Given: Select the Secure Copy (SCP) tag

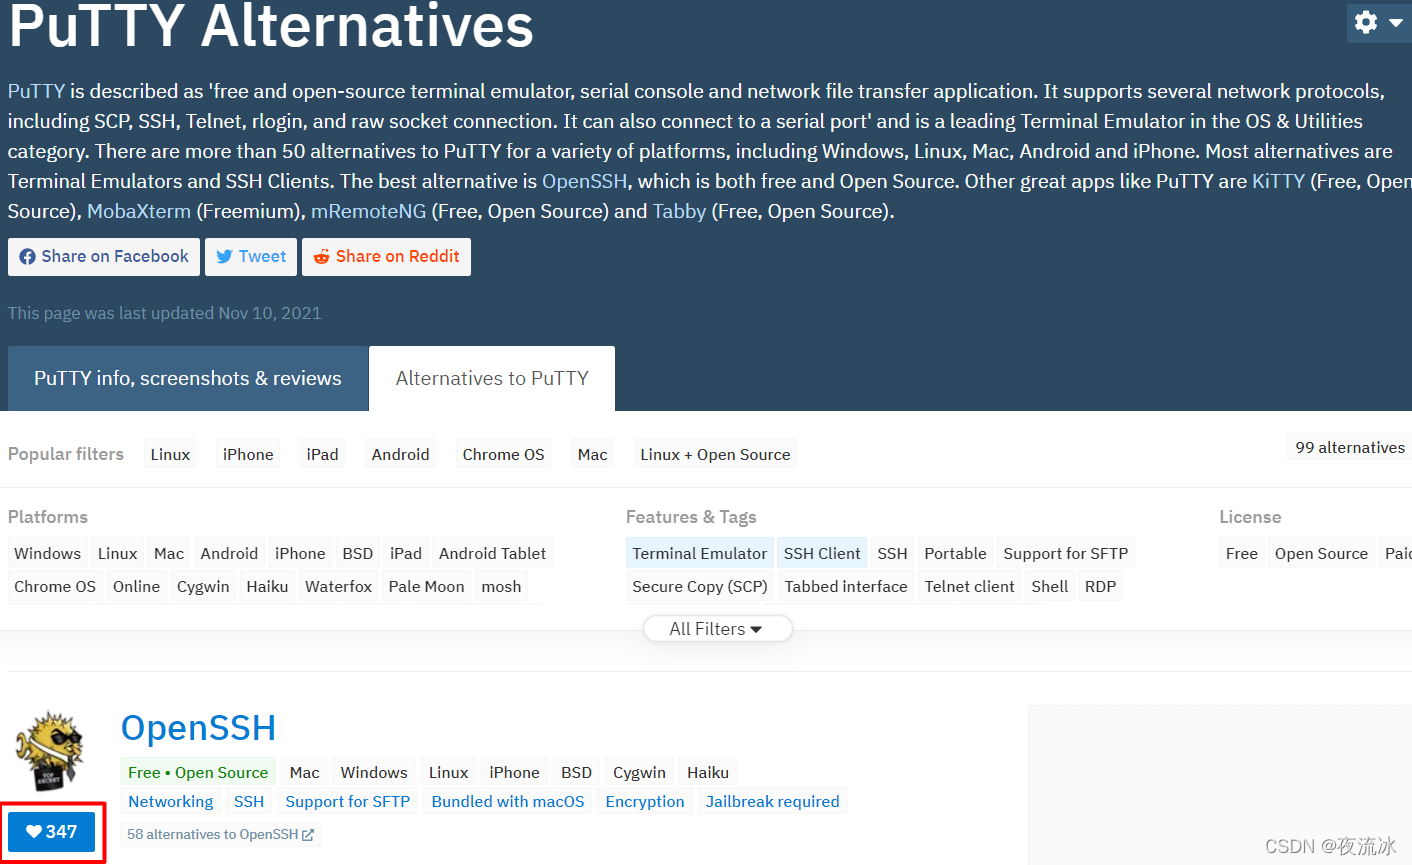Looking at the screenshot, I should [700, 586].
